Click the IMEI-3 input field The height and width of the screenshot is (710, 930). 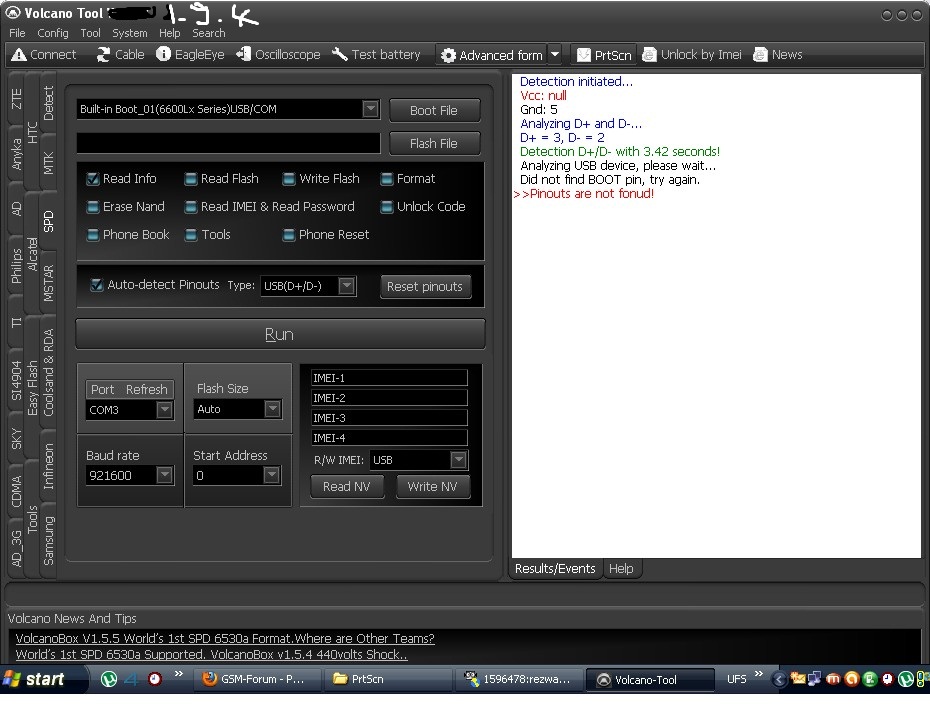(x=389, y=418)
